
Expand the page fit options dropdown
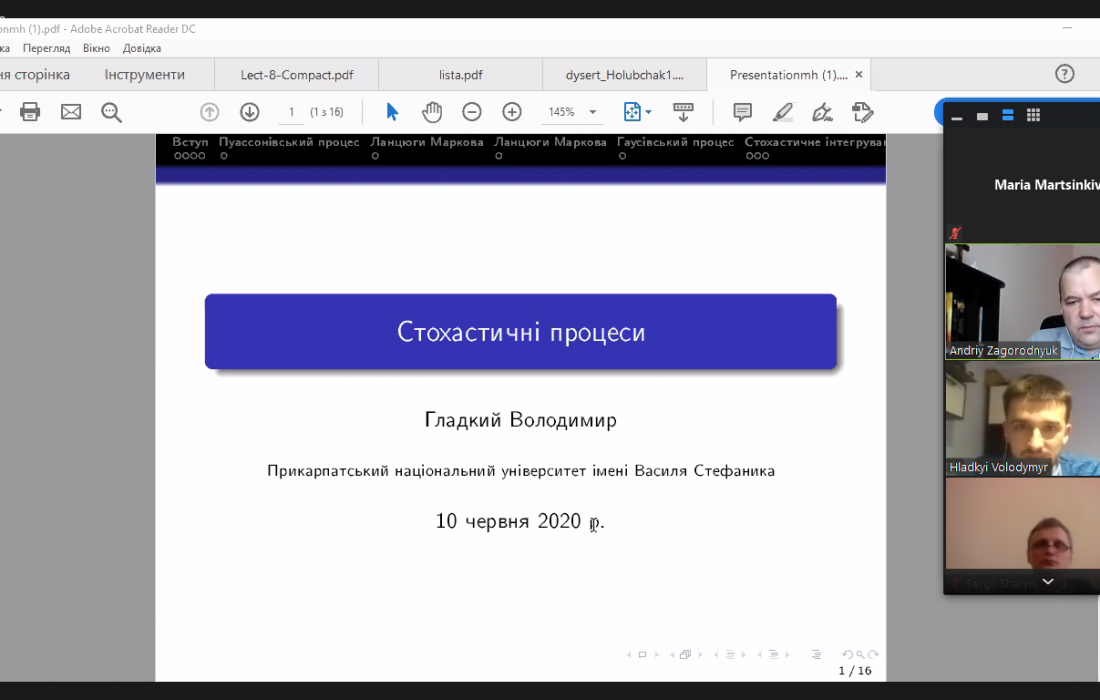[648, 112]
